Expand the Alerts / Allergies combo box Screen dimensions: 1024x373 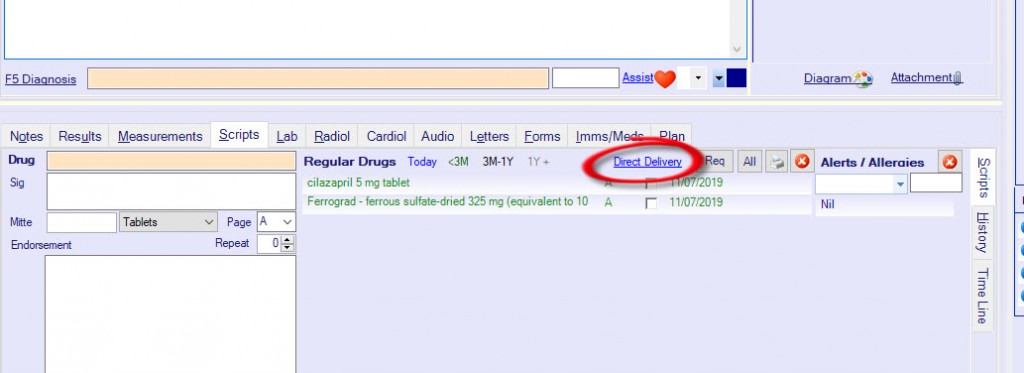(901, 185)
